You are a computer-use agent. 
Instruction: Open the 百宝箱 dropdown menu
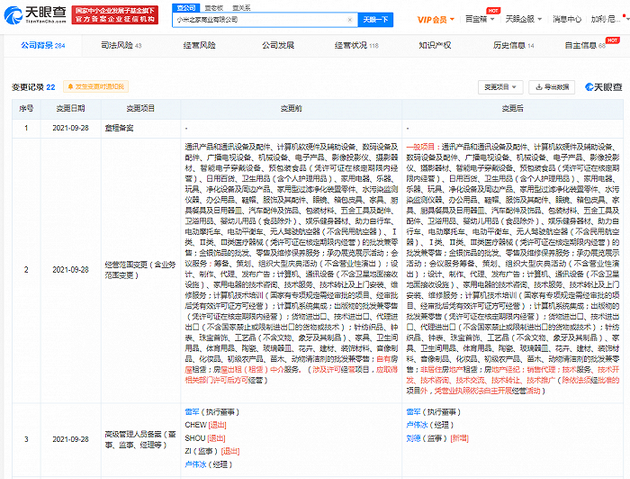tap(479, 19)
